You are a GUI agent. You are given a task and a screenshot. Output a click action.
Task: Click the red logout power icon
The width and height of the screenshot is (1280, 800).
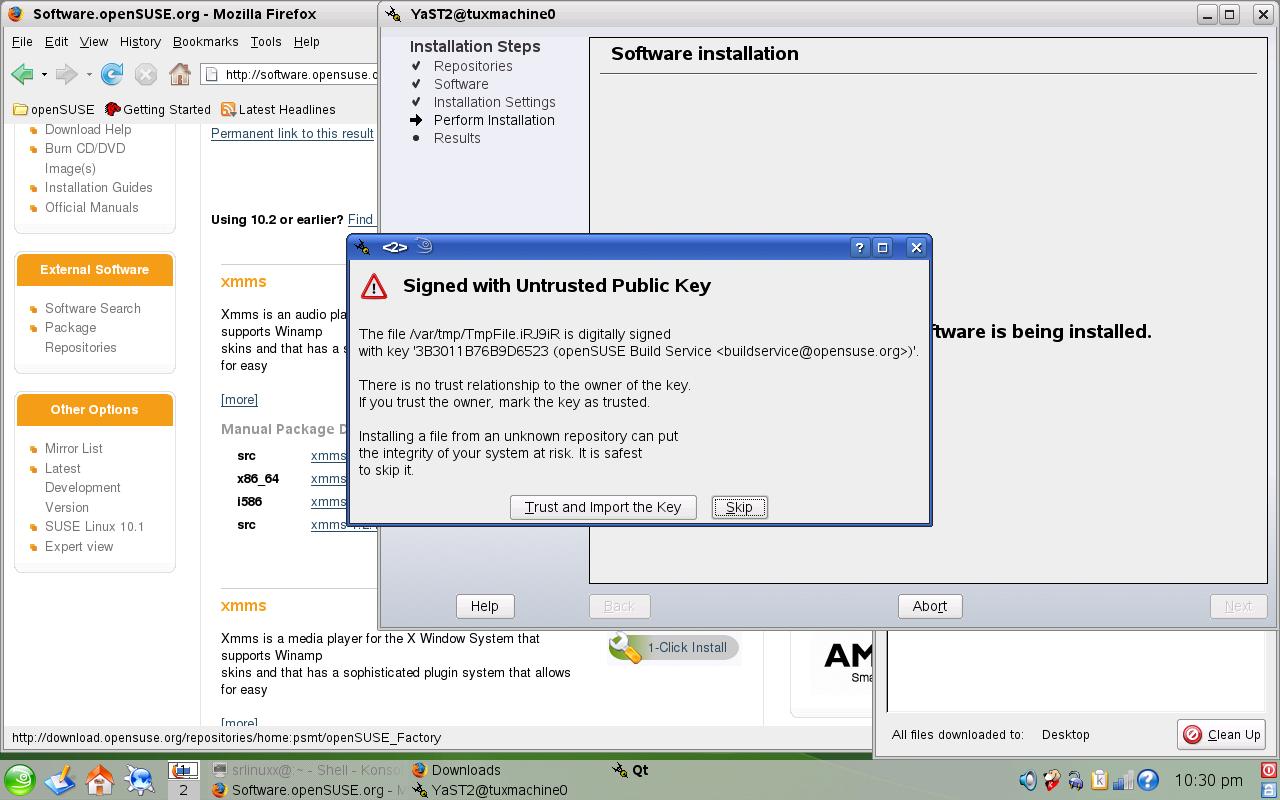click(1268, 770)
